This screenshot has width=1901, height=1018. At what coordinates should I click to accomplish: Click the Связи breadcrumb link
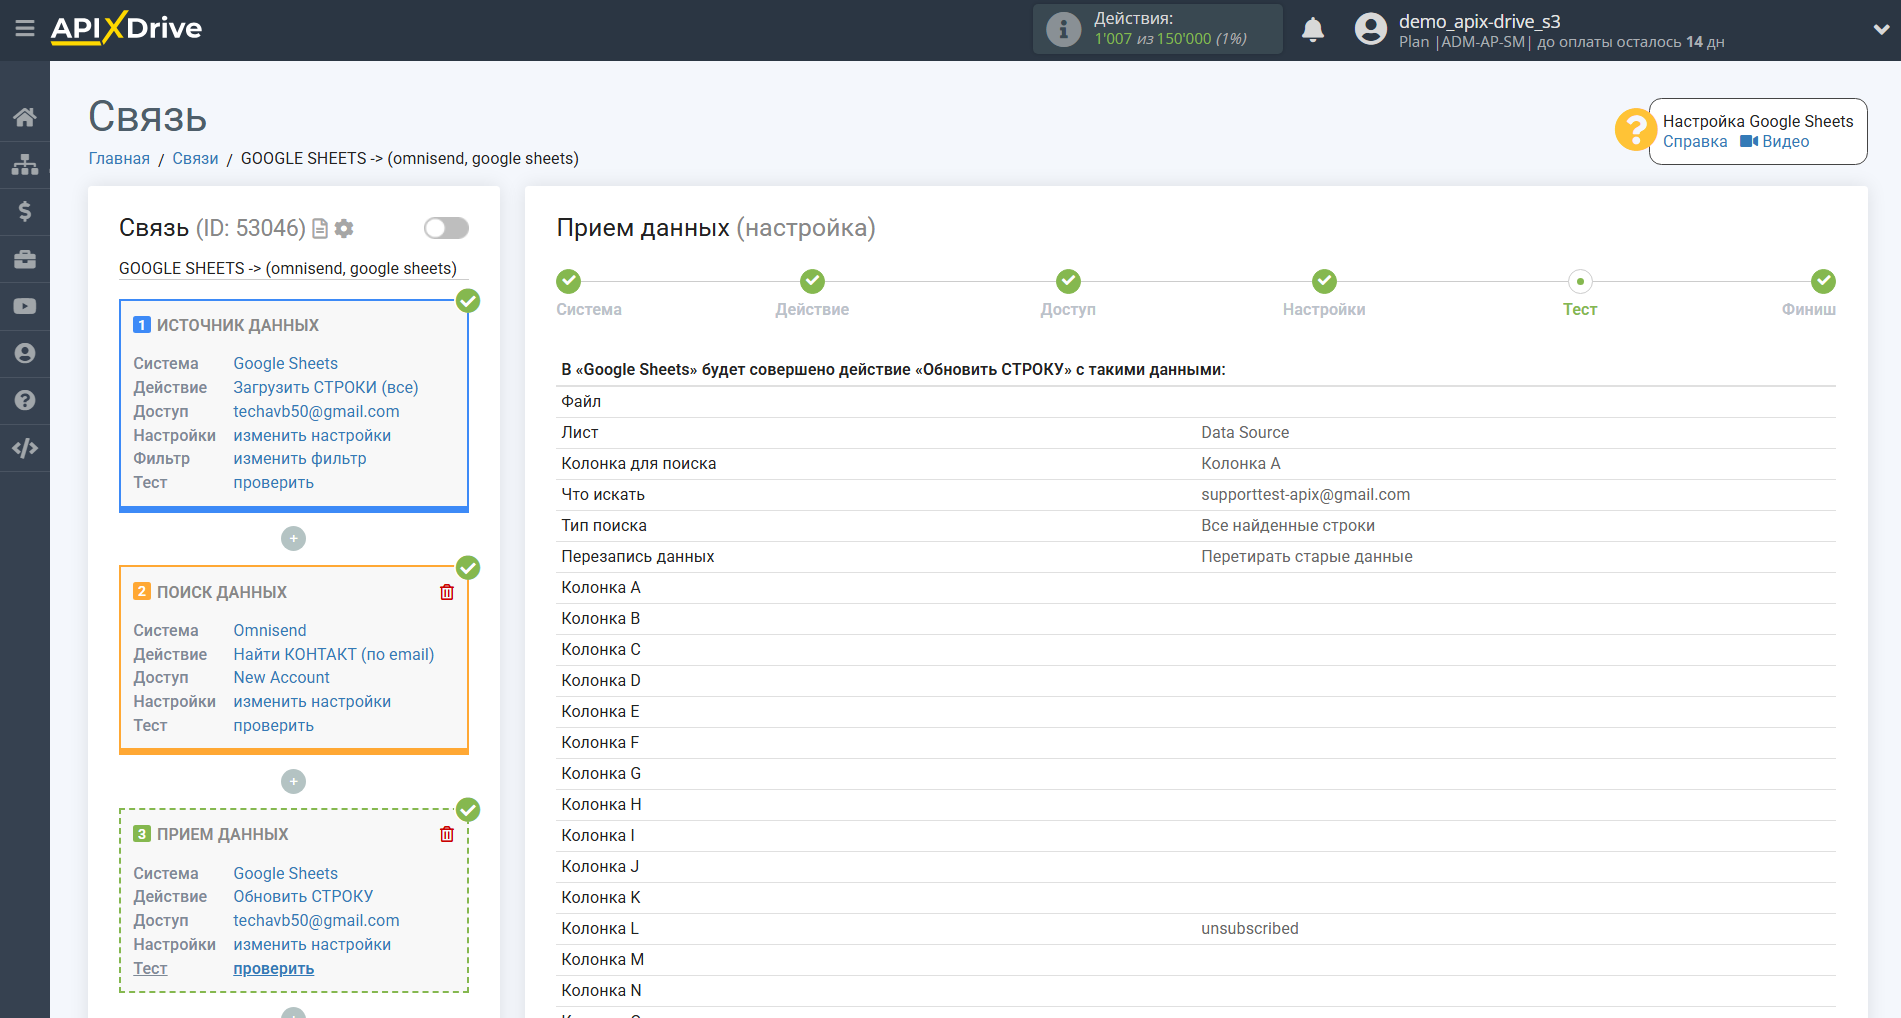[x=195, y=158]
